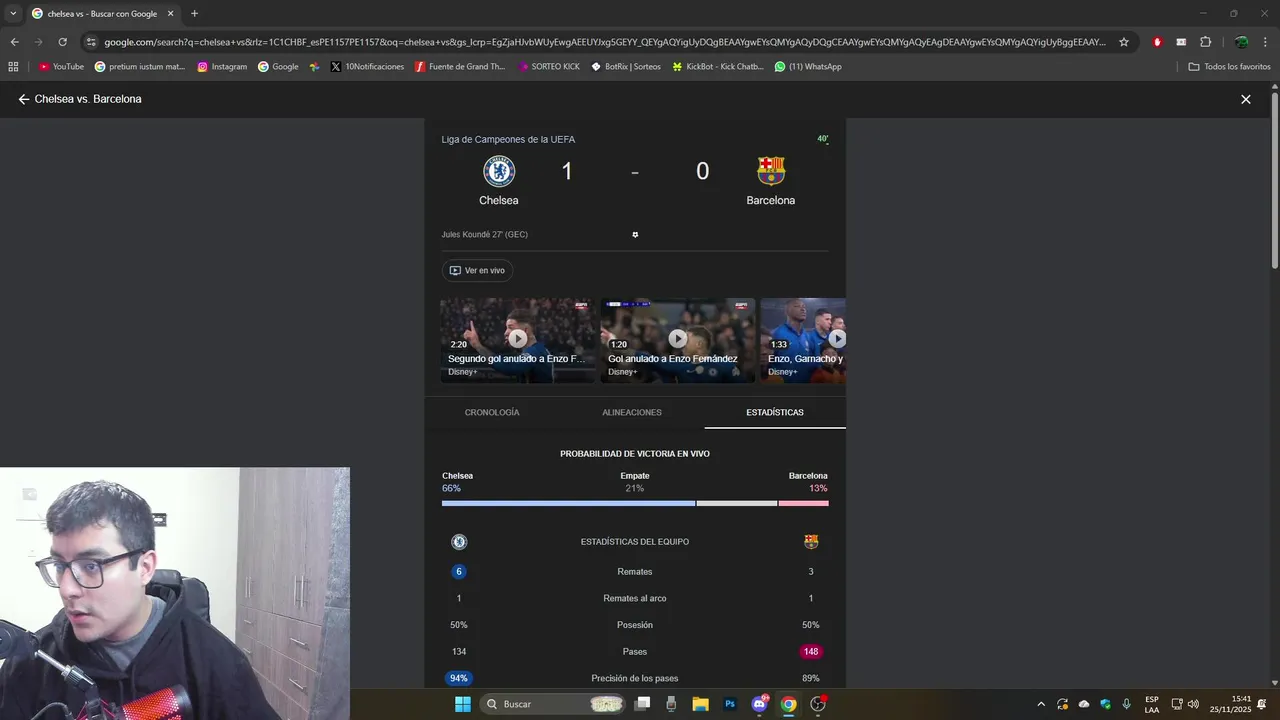1280x720 pixels.
Task: Open the tab search dropdown arrow
Action: coord(13,14)
